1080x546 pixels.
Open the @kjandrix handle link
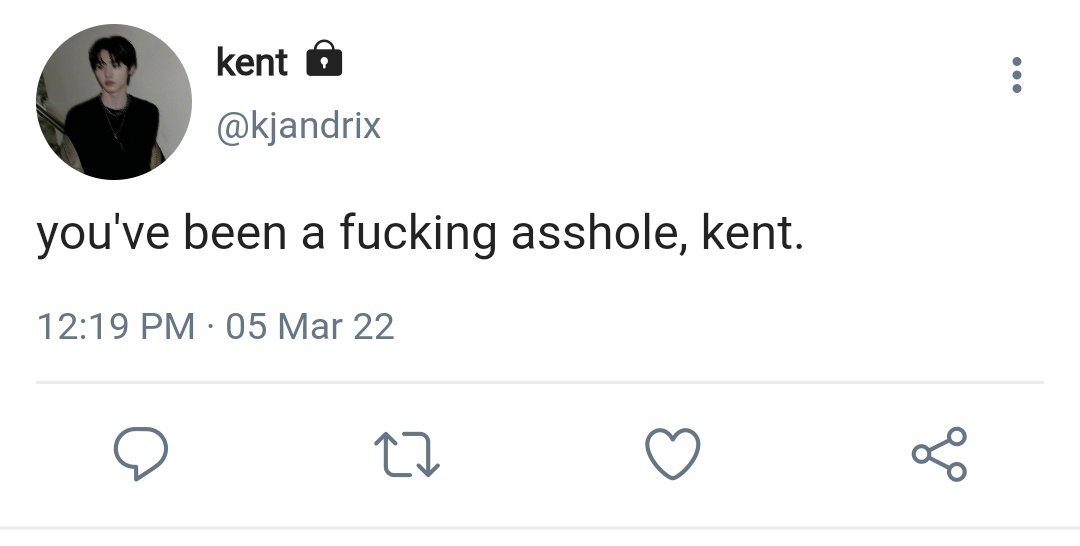tap(298, 126)
